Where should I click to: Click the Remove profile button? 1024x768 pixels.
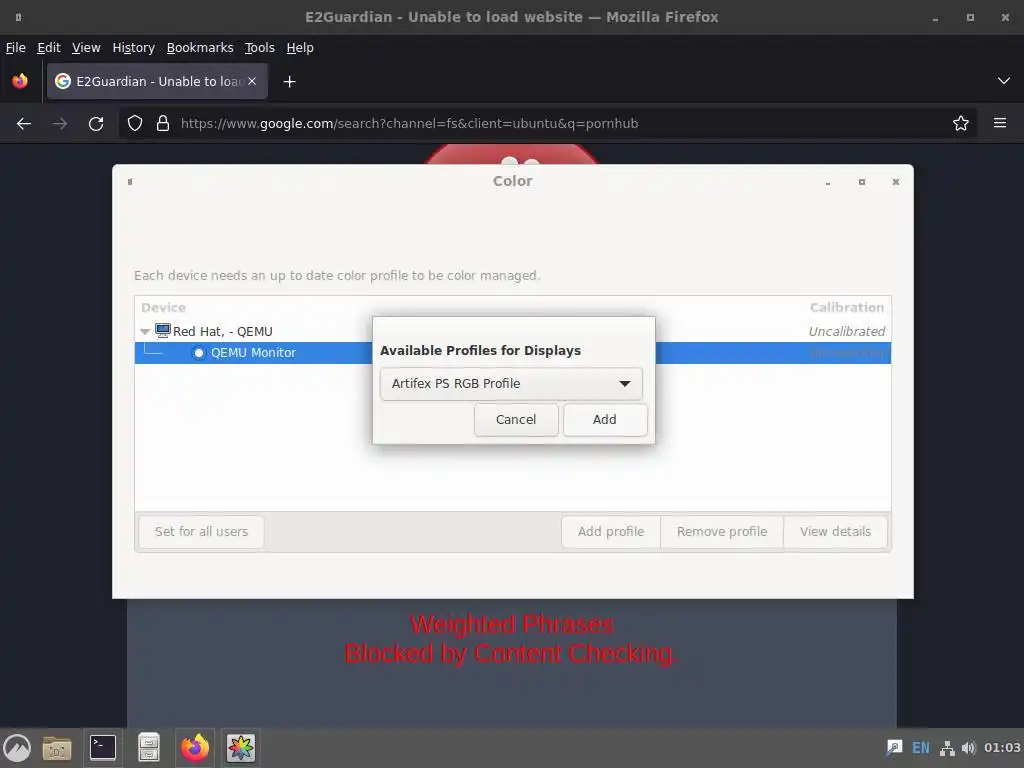click(722, 532)
